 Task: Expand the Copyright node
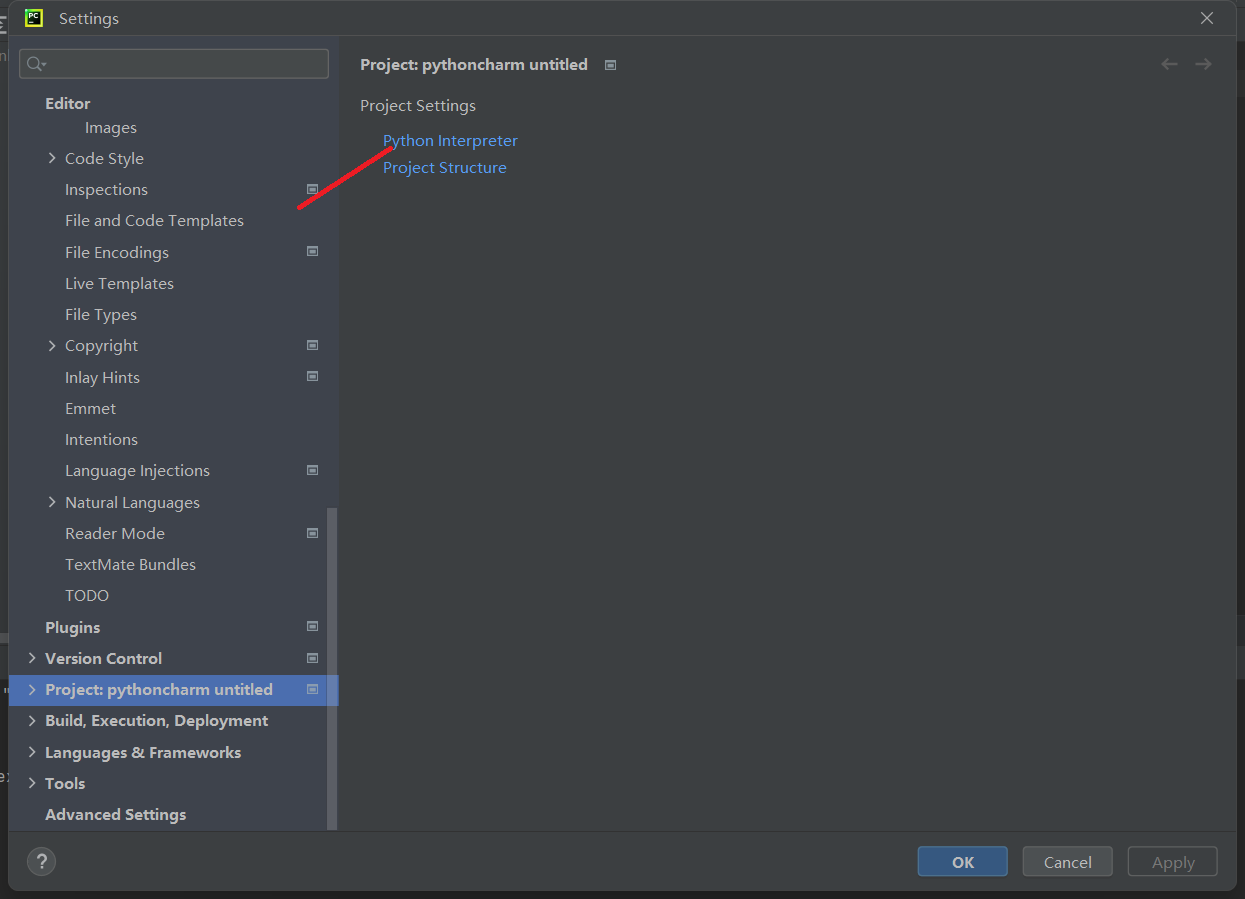pyautogui.click(x=52, y=345)
